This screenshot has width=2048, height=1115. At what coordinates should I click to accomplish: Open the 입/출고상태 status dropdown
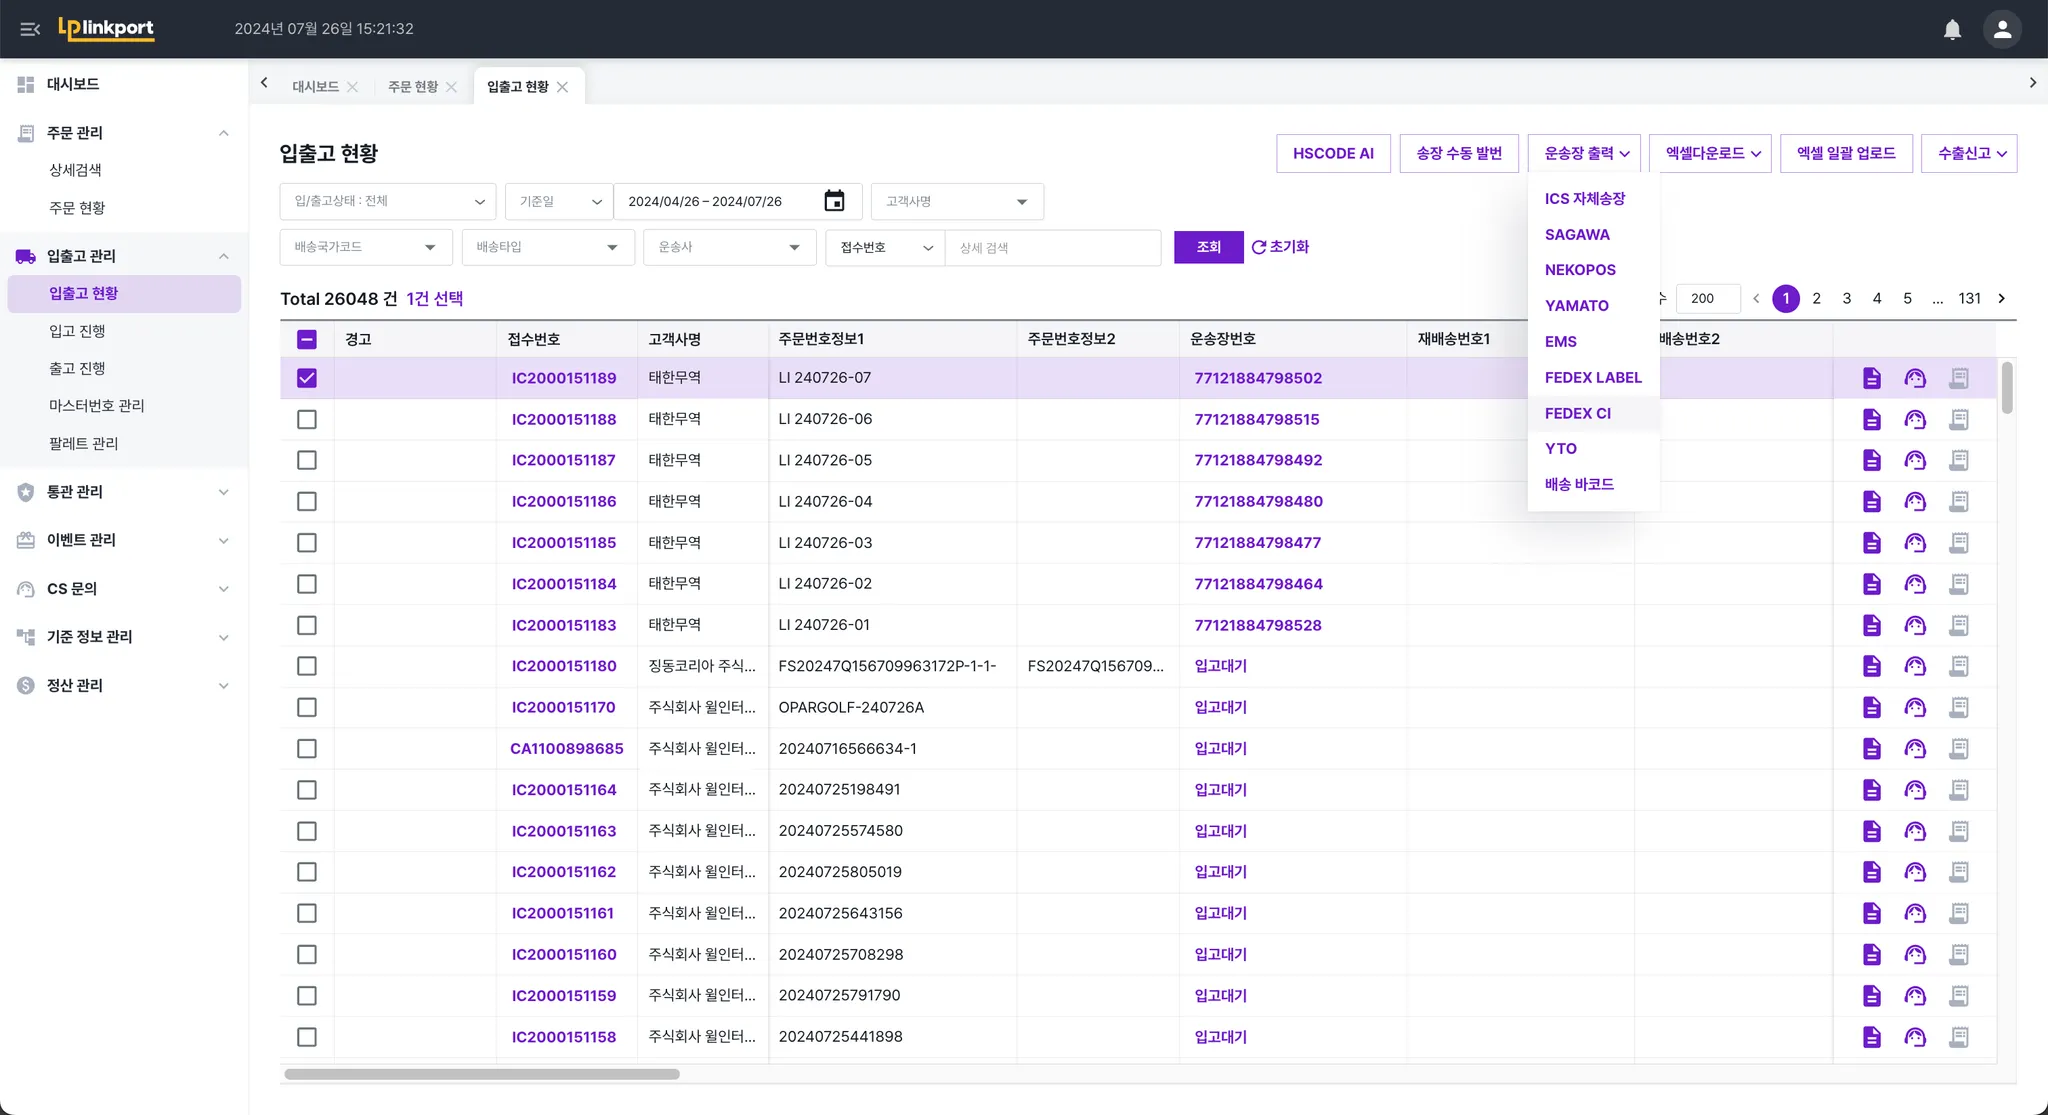pos(388,201)
